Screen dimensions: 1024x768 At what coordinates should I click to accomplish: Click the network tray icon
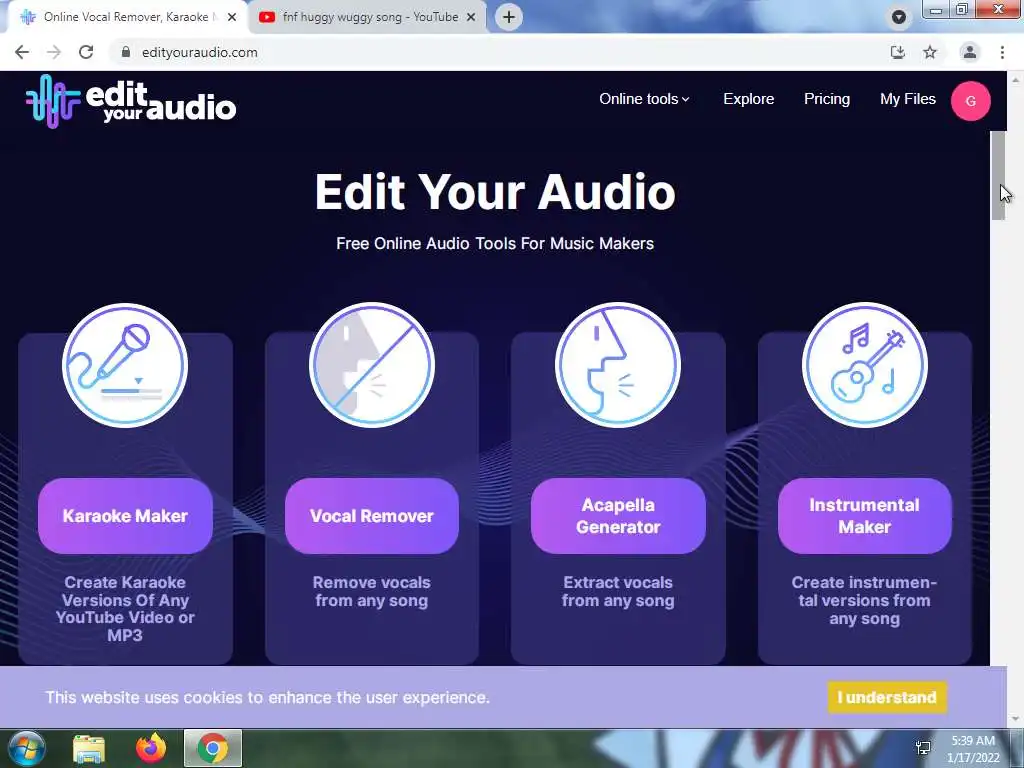coord(923,748)
